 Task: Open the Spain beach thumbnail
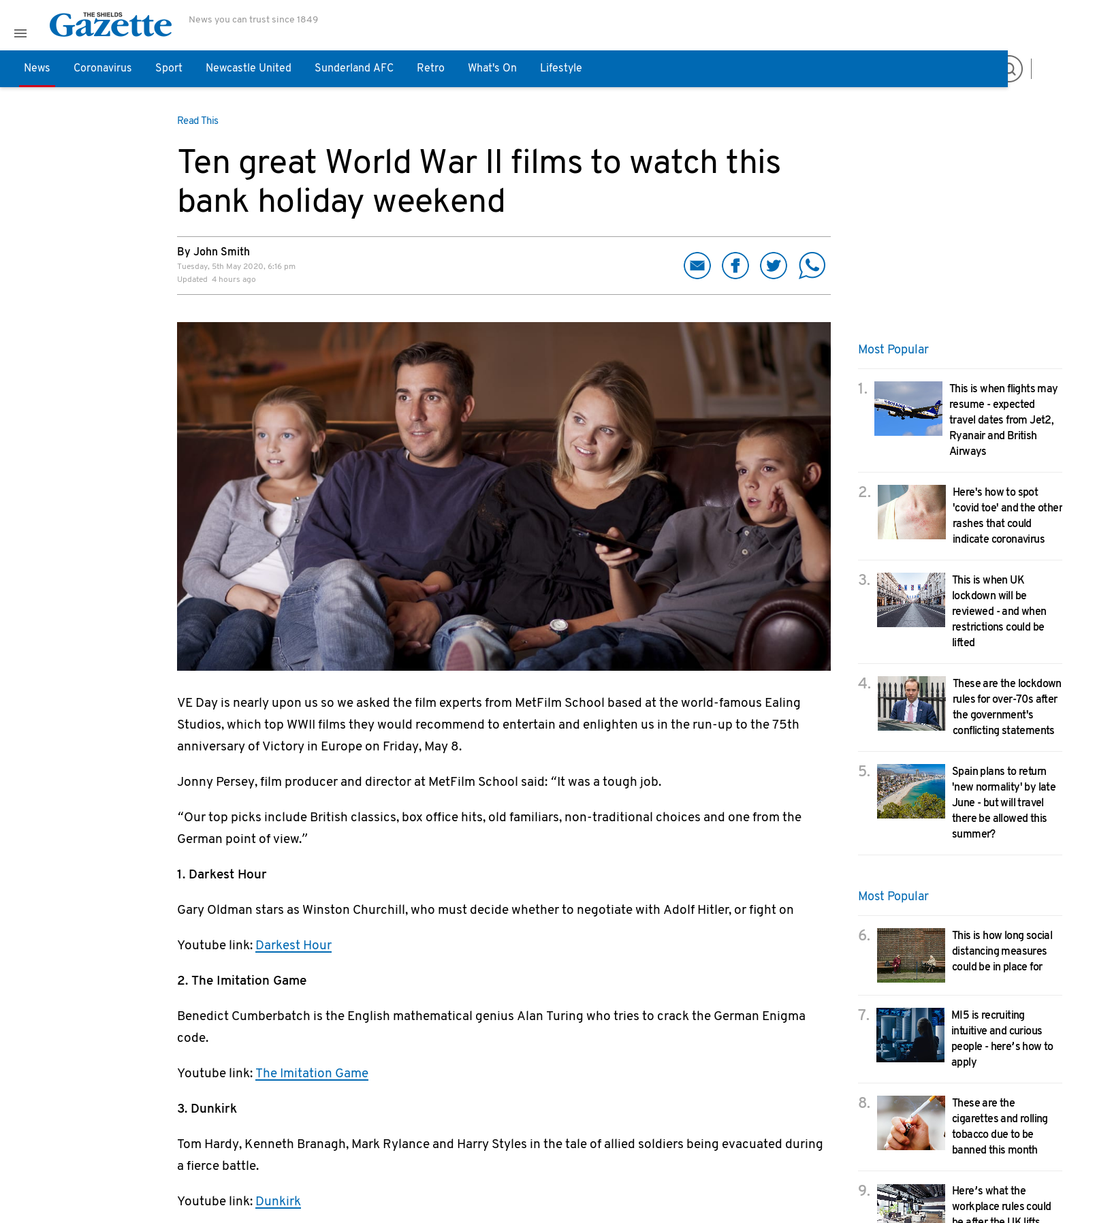[x=911, y=791]
